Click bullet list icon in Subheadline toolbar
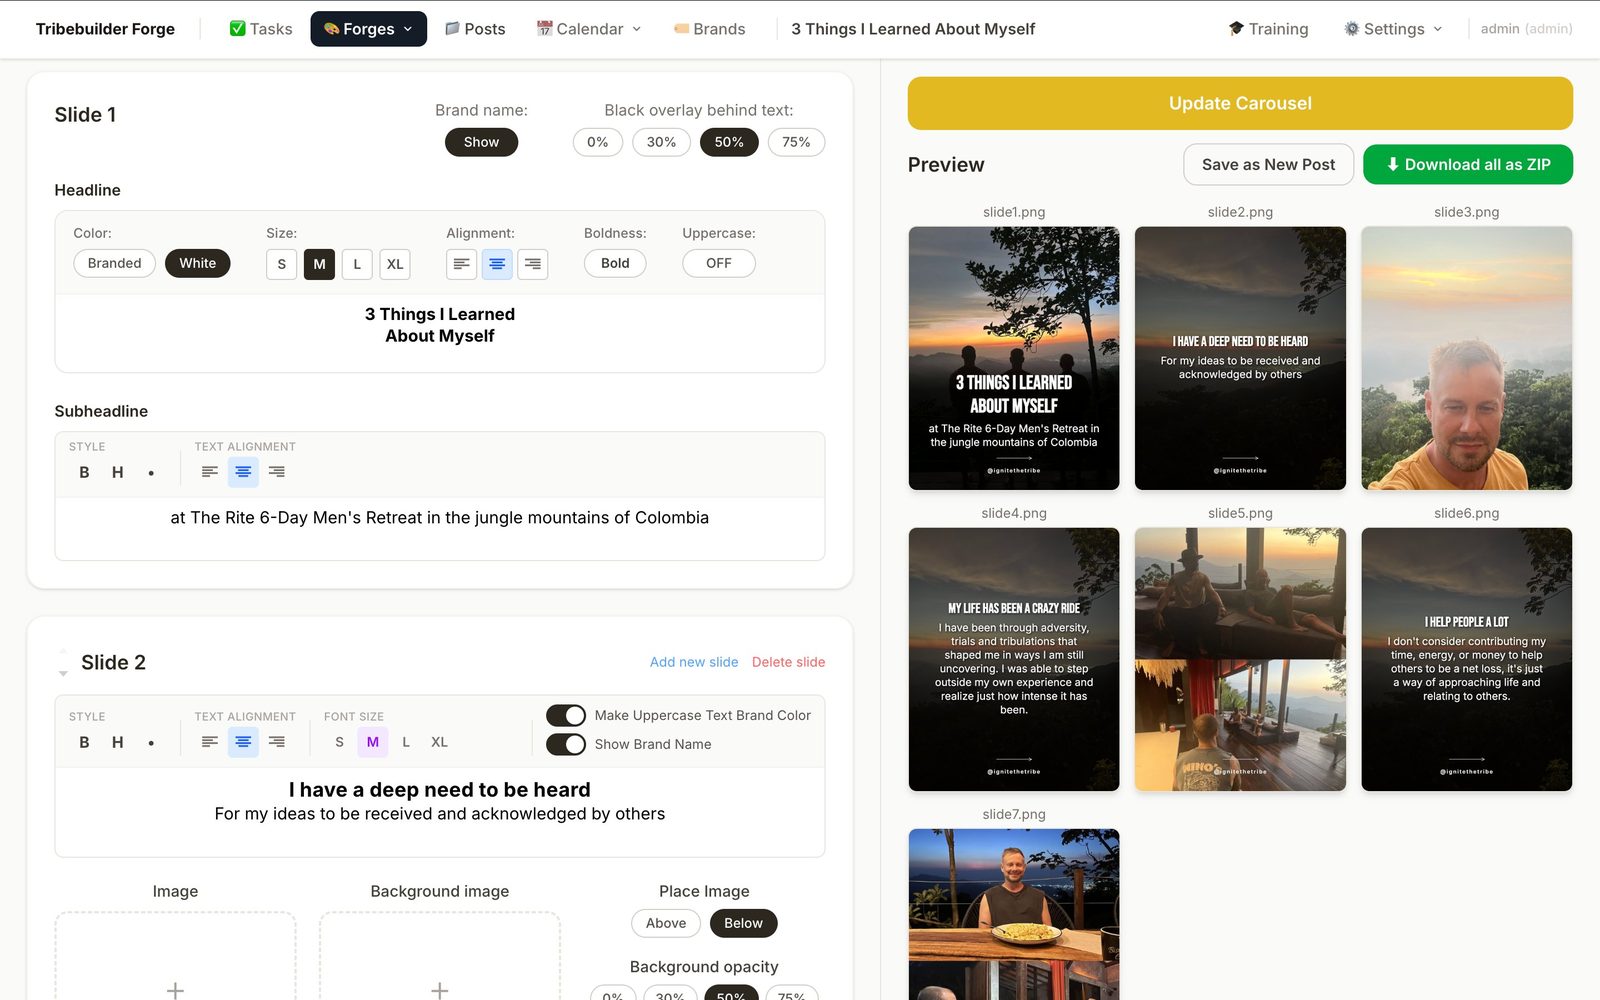The image size is (1600, 1000). 151,472
